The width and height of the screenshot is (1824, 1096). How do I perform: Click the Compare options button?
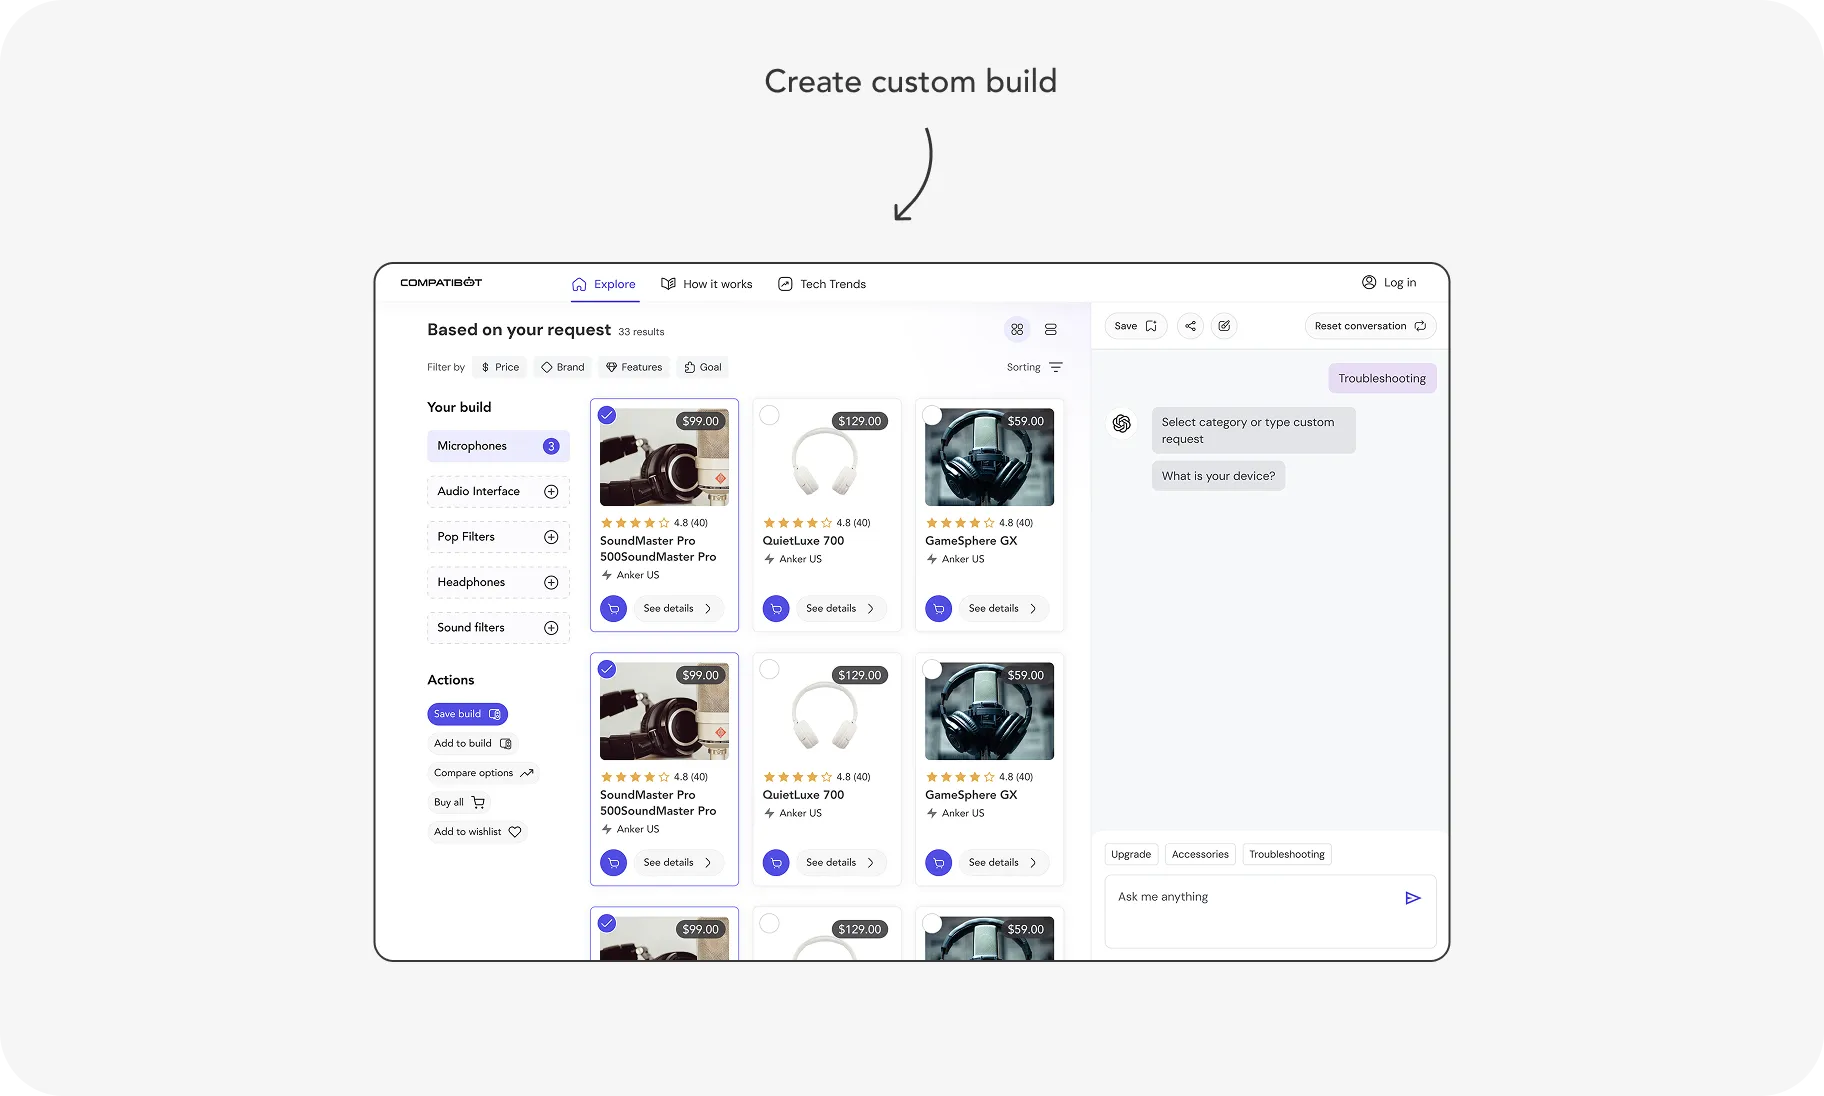click(x=483, y=773)
